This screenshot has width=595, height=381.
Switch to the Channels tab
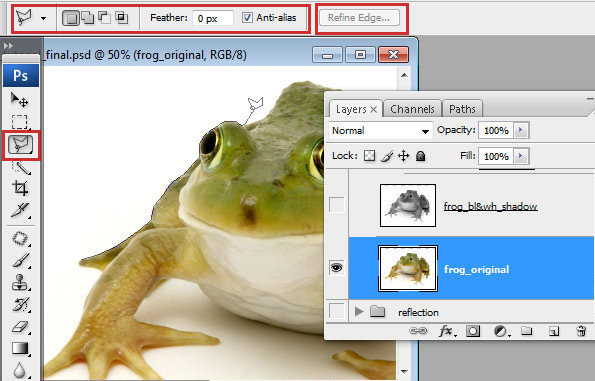412,109
